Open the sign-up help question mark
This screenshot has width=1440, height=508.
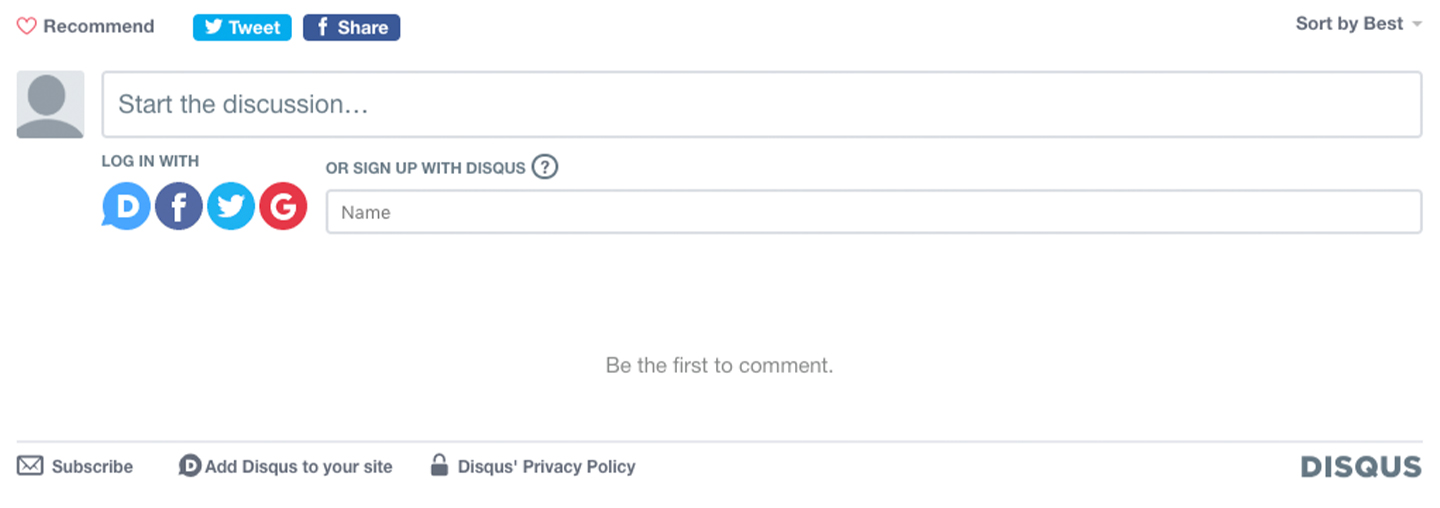click(x=544, y=167)
